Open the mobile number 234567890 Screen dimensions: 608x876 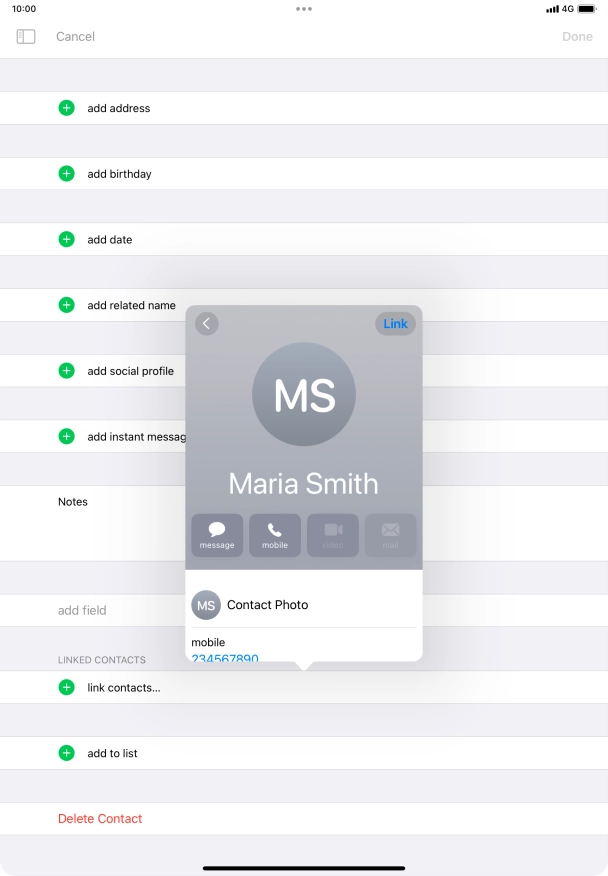click(225, 658)
